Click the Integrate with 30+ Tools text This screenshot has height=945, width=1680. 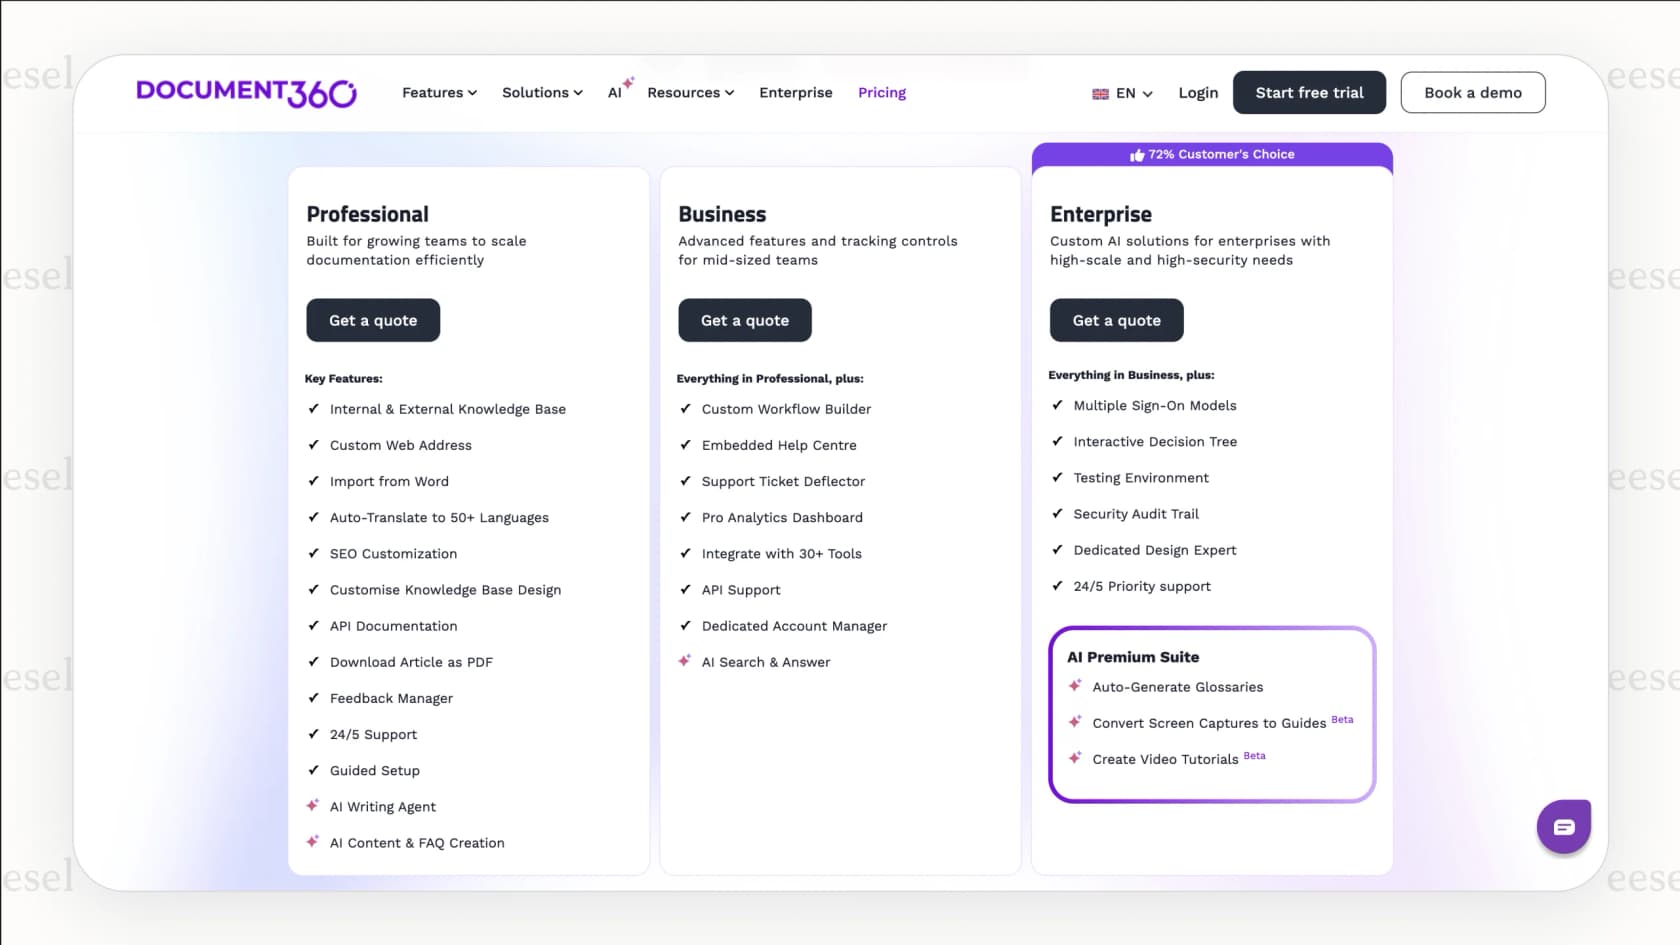(x=781, y=553)
